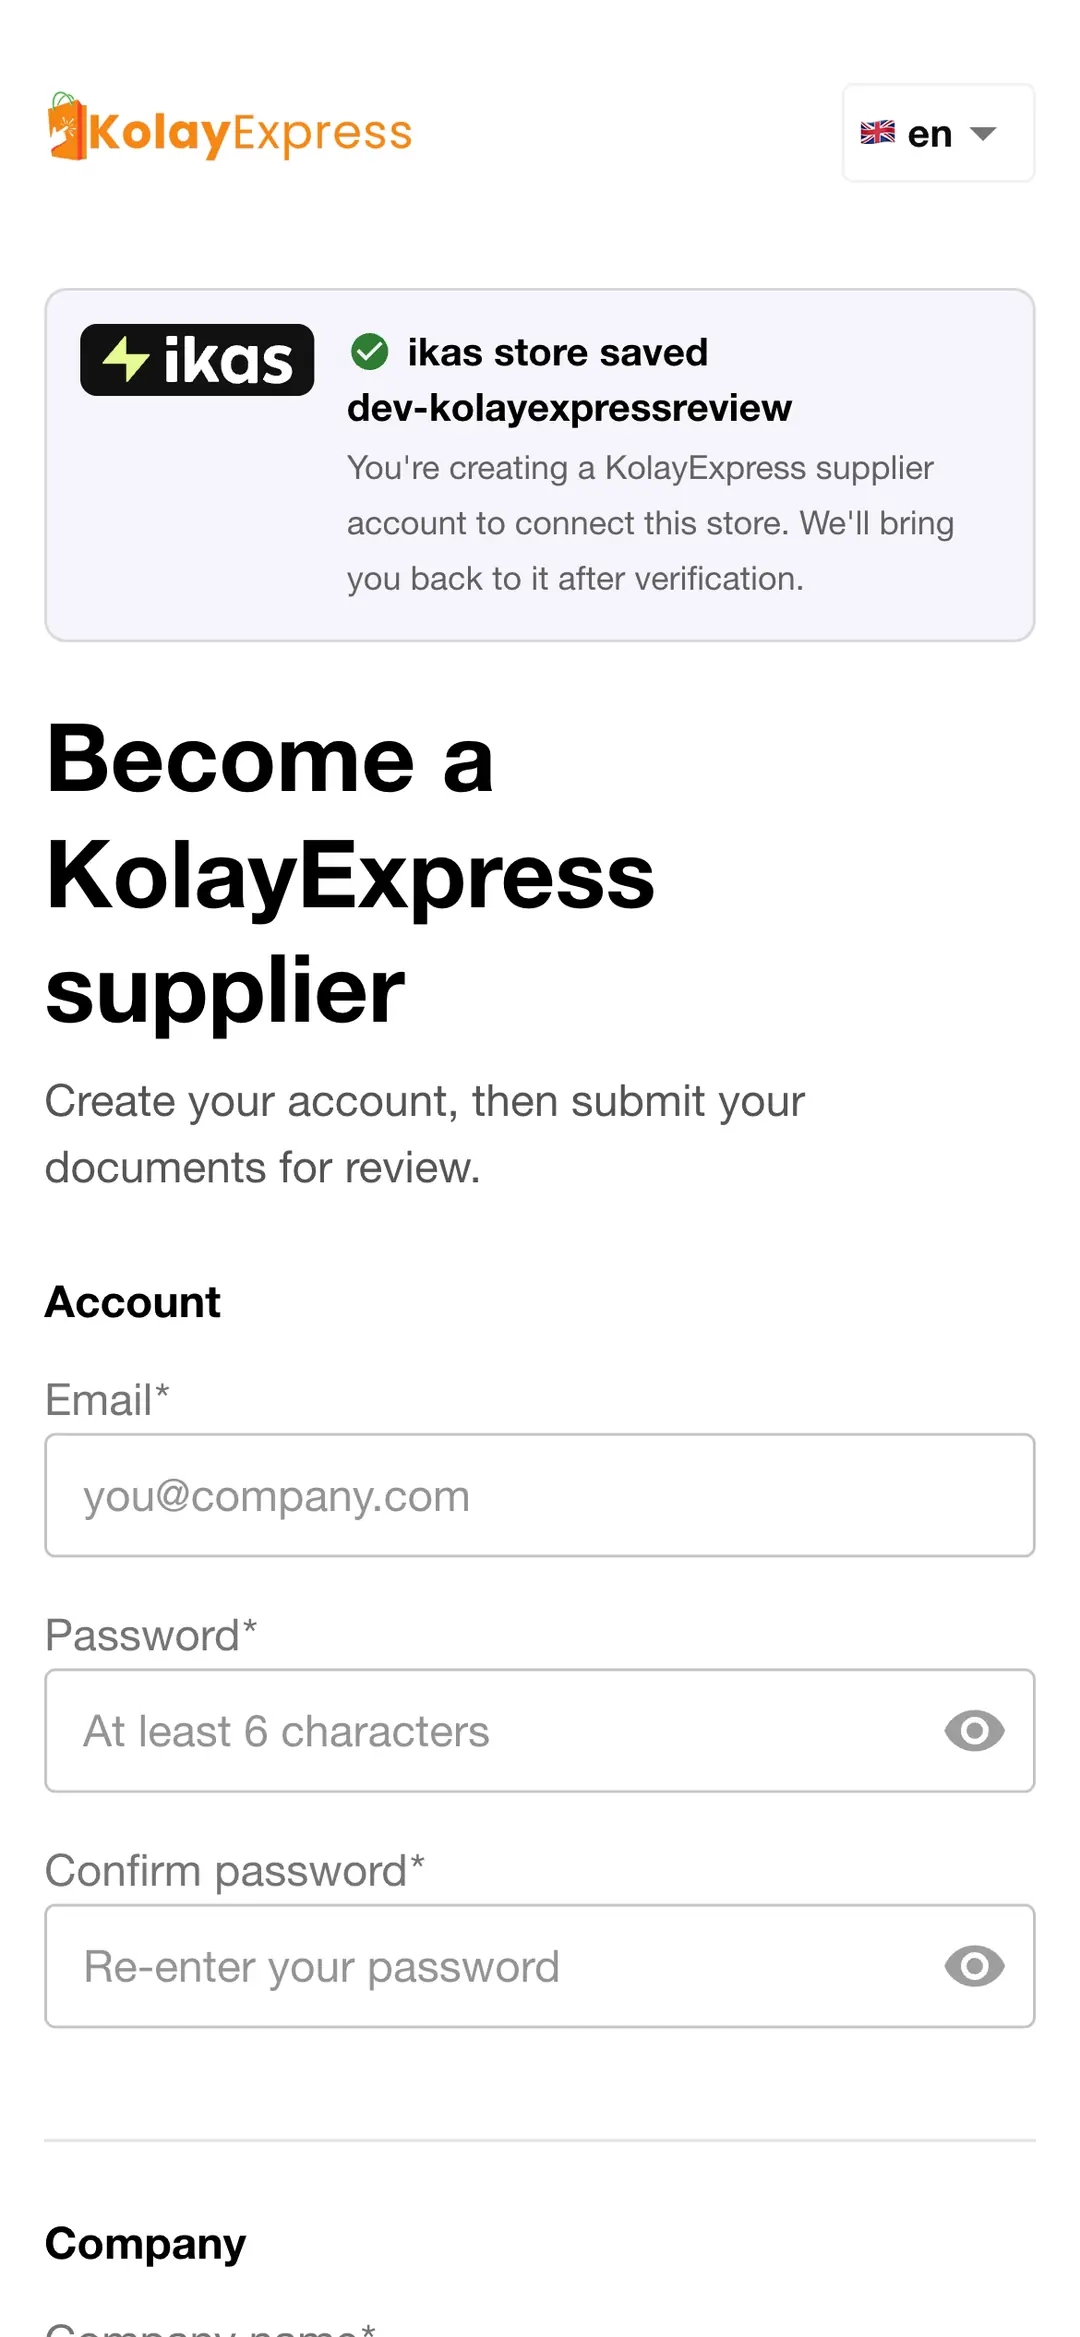Viewport: 1080px width, 2337px height.
Task: Show password using the Password field eye icon
Action: tap(974, 1731)
